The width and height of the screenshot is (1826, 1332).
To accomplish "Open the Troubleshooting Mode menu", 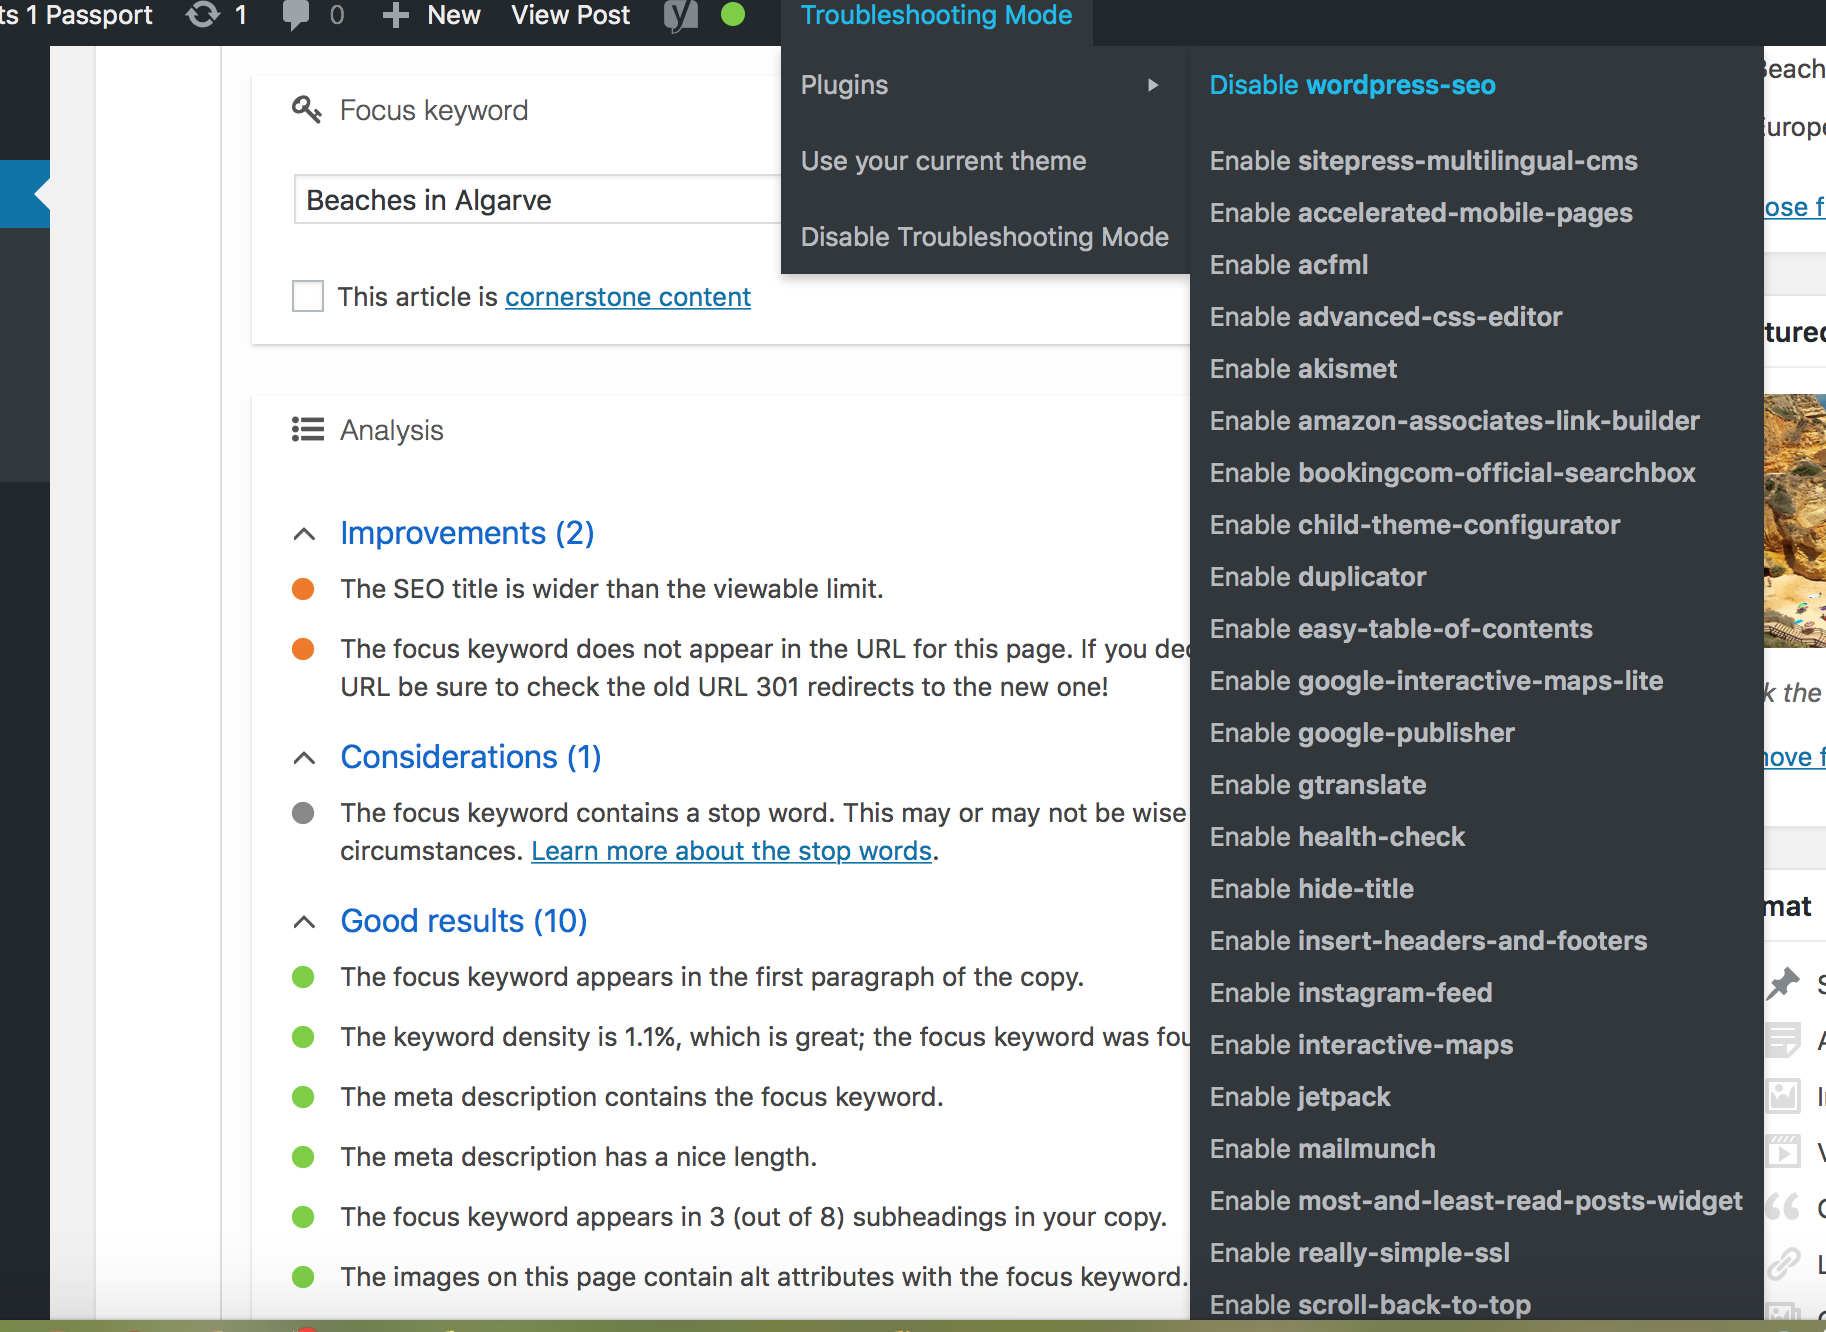I will coord(936,15).
